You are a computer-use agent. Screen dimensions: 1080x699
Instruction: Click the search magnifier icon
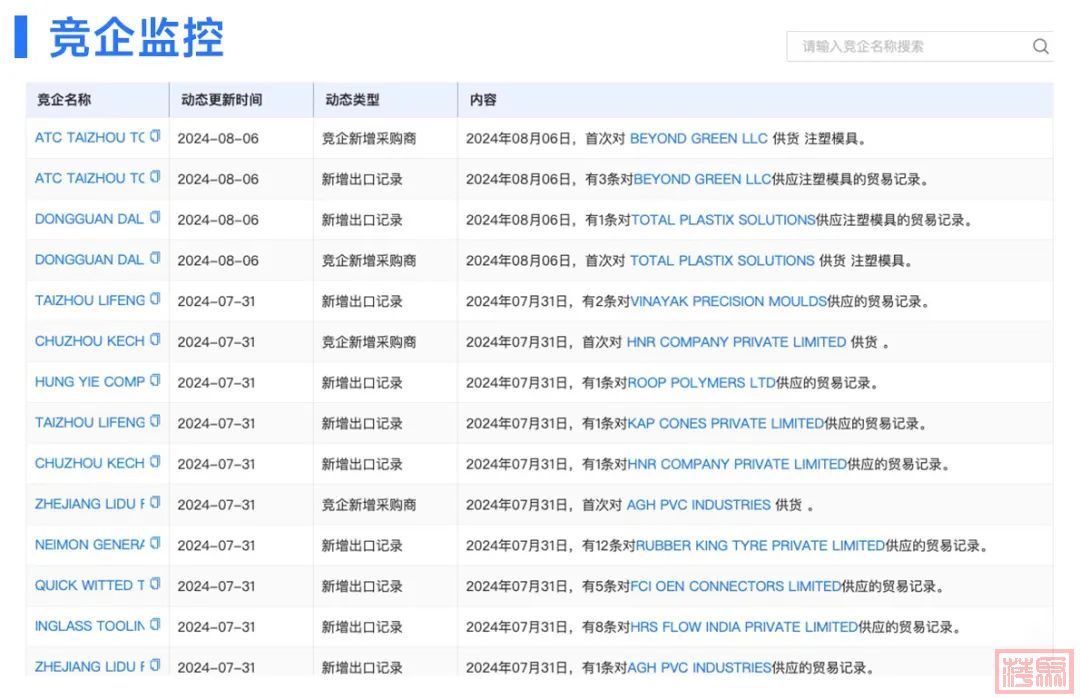coord(1040,46)
